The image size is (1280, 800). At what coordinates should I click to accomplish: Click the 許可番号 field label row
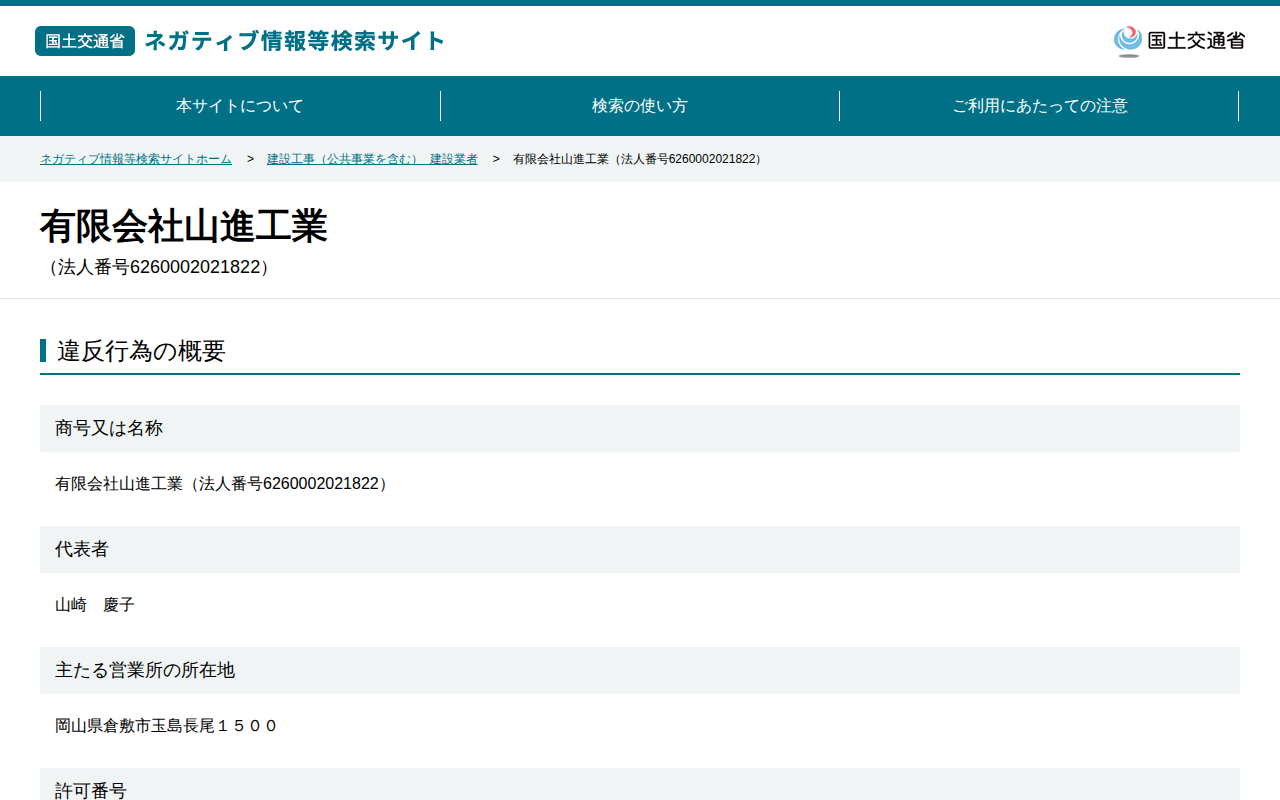coord(640,785)
